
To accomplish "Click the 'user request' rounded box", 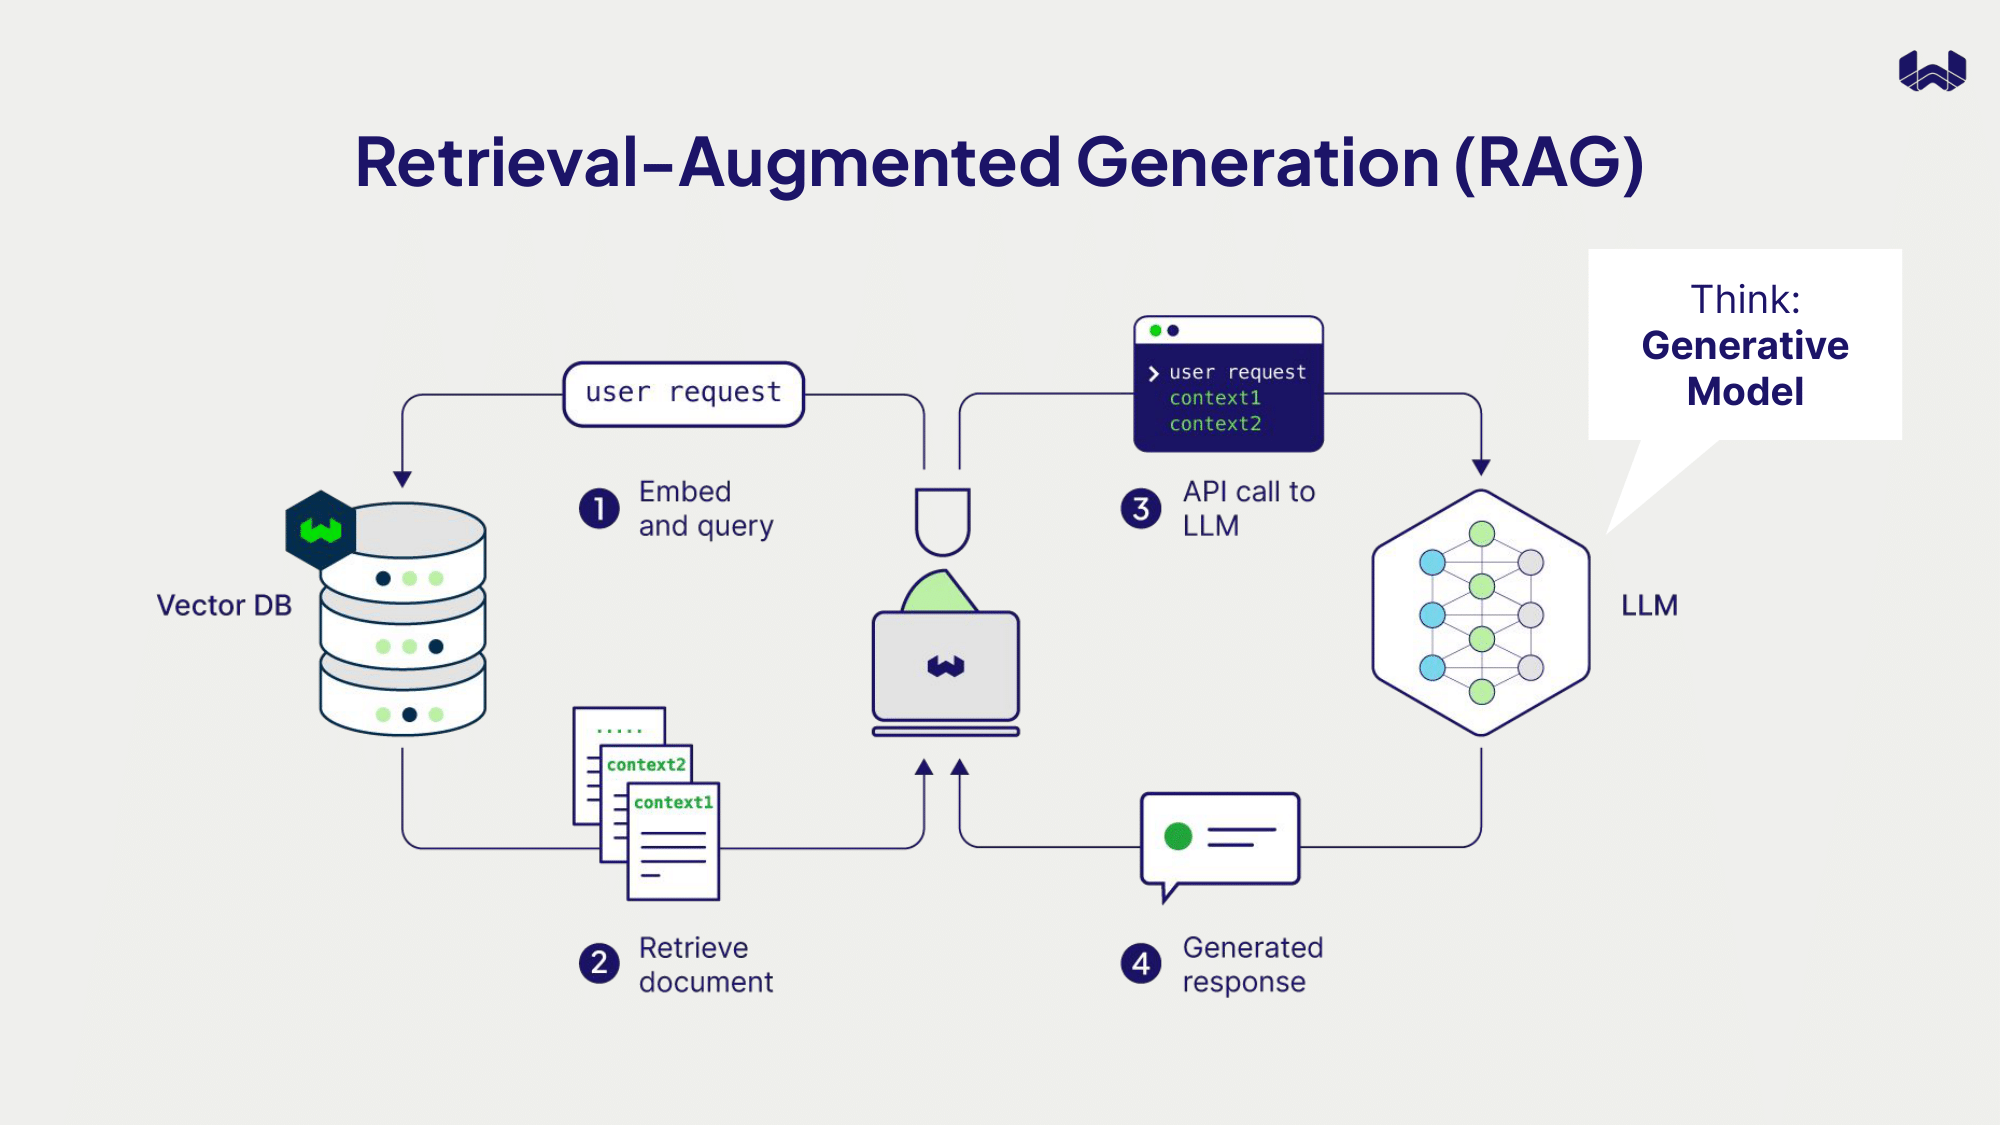I will pos(684,394).
